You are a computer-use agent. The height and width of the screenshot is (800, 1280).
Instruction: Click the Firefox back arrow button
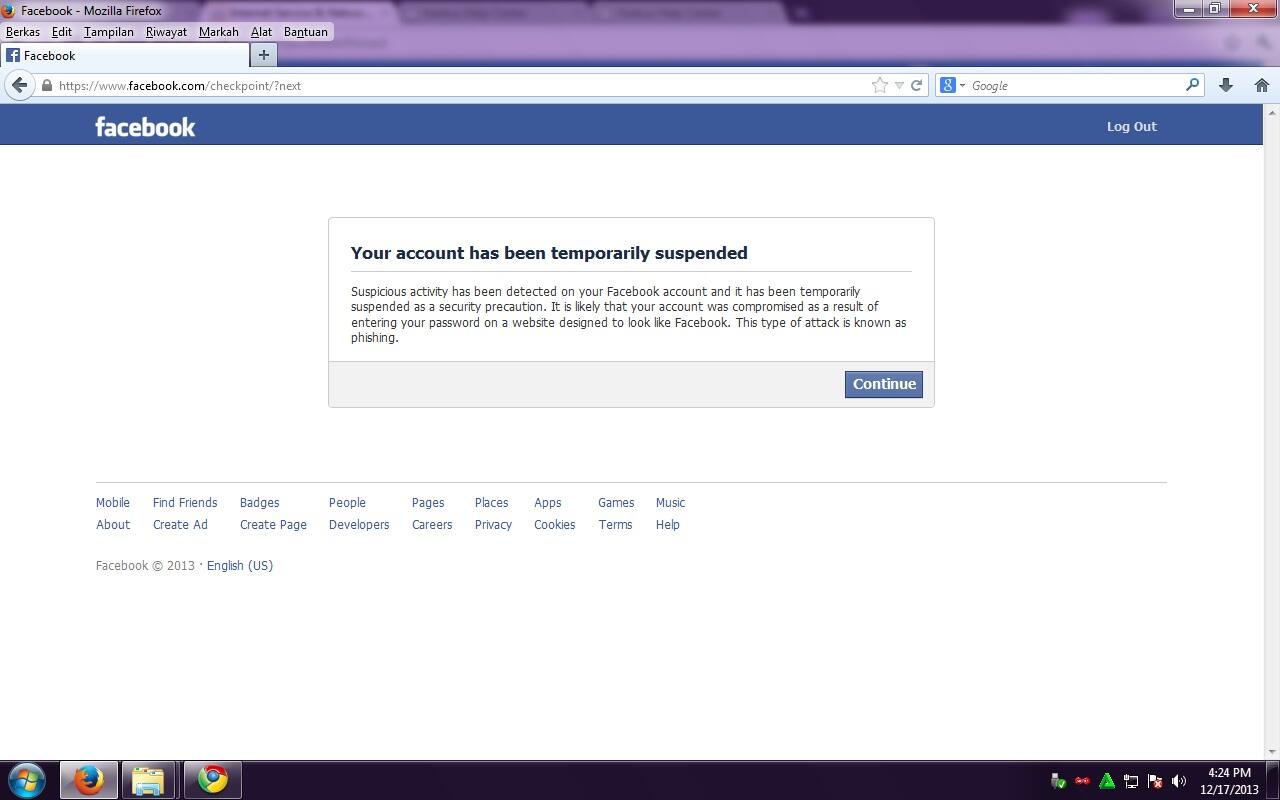(x=19, y=85)
